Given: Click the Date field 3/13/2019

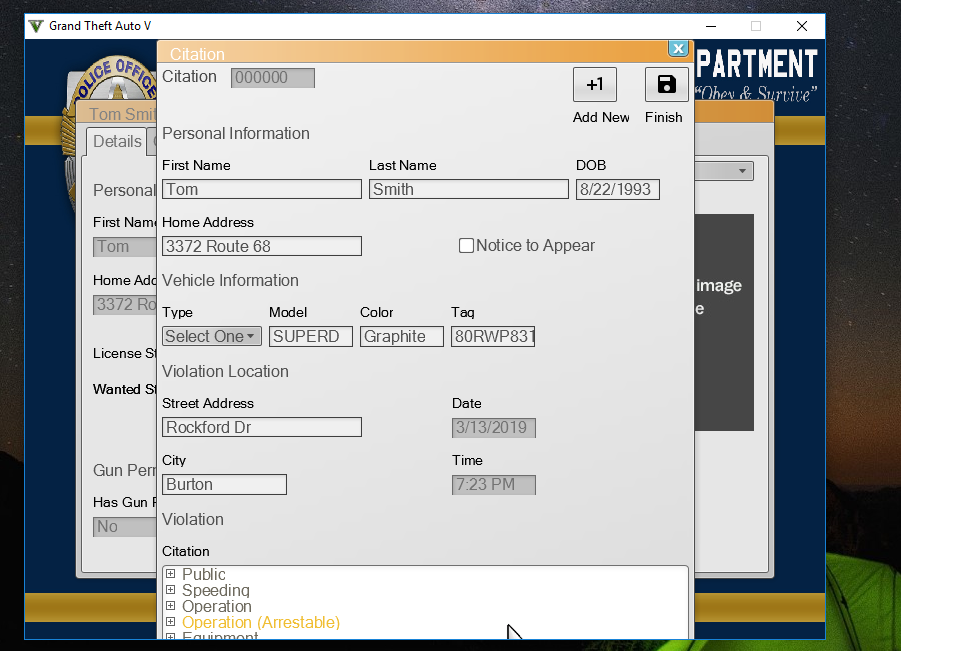Looking at the screenshot, I should (494, 427).
